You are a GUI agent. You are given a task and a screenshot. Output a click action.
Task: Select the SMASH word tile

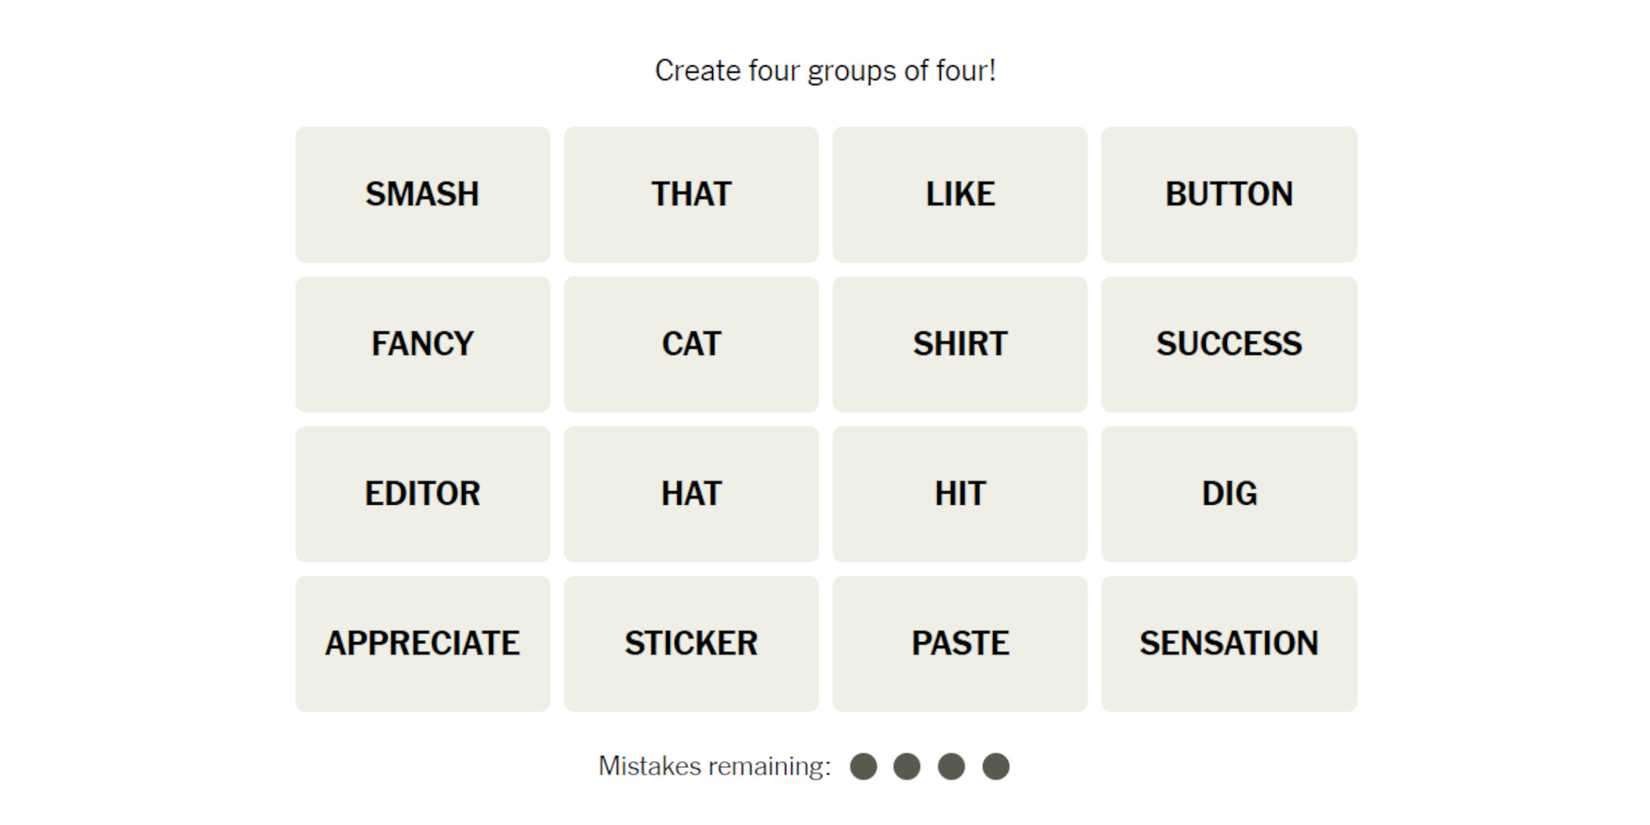[422, 194]
